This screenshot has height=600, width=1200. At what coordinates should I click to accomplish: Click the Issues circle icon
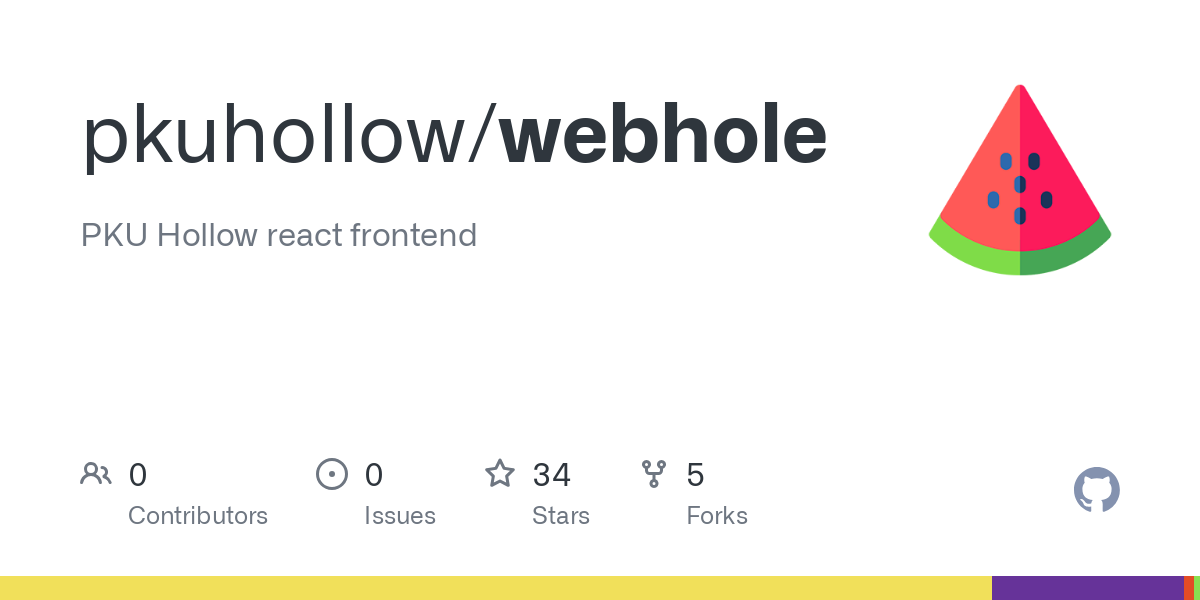(332, 474)
